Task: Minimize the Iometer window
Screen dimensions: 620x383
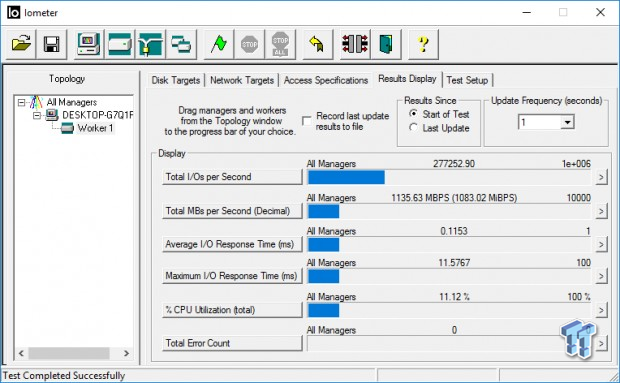Action: (x=526, y=12)
